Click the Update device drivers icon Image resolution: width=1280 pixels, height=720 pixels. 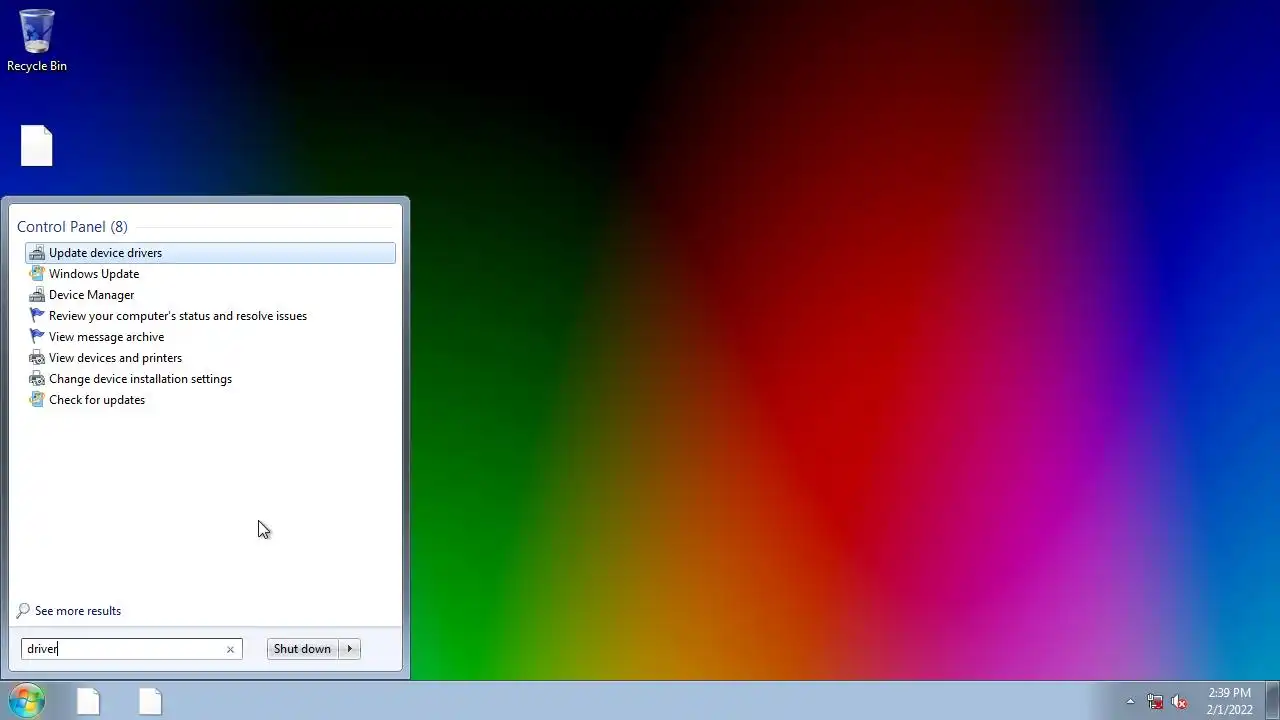pyautogui.click(x=37, y=253)
